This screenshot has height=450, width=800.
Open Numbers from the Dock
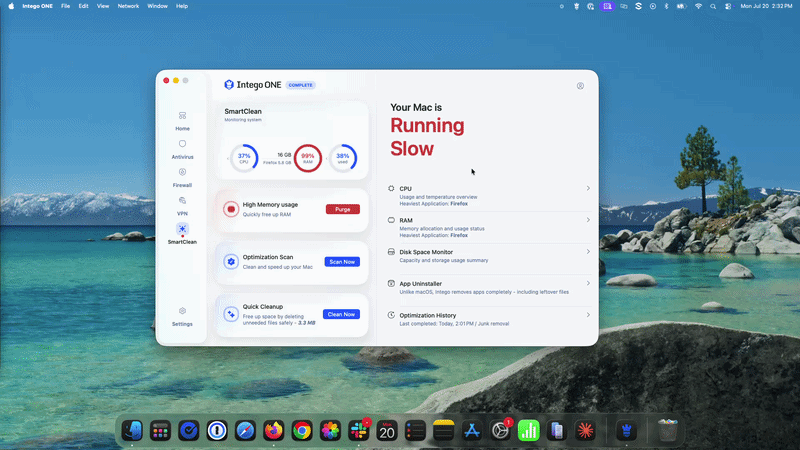529,431
